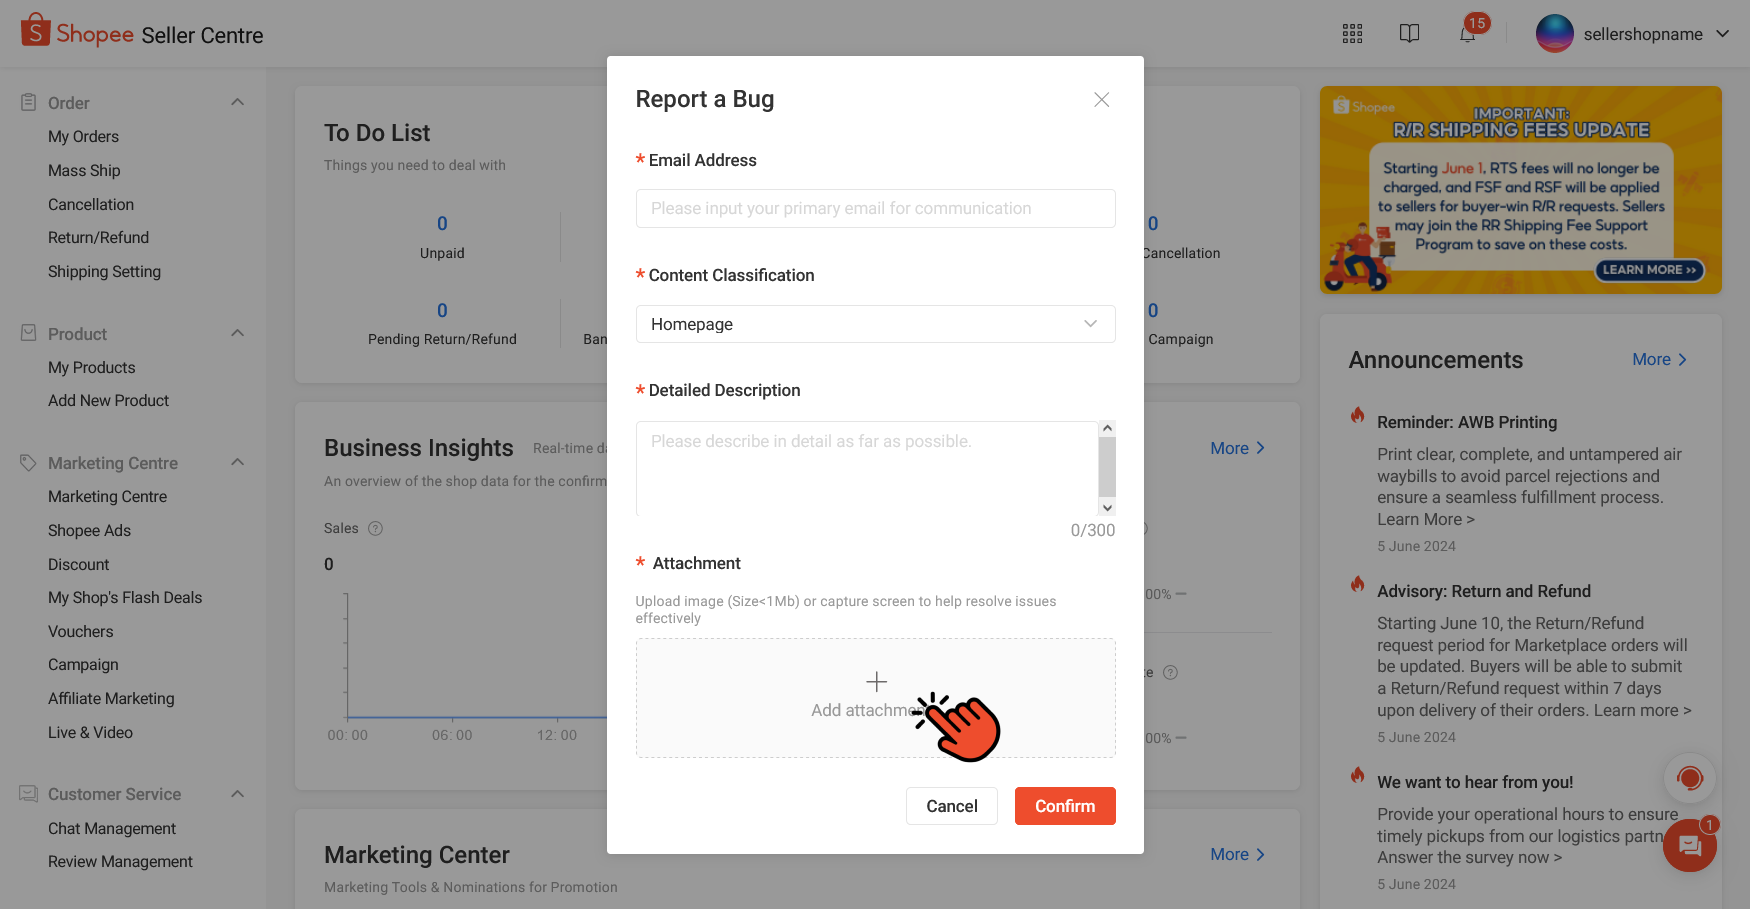Viewport: 1750px width, 909px height.
Task: Open the notifications bell
Action: pyautogui.click(x=1467, y=34)
